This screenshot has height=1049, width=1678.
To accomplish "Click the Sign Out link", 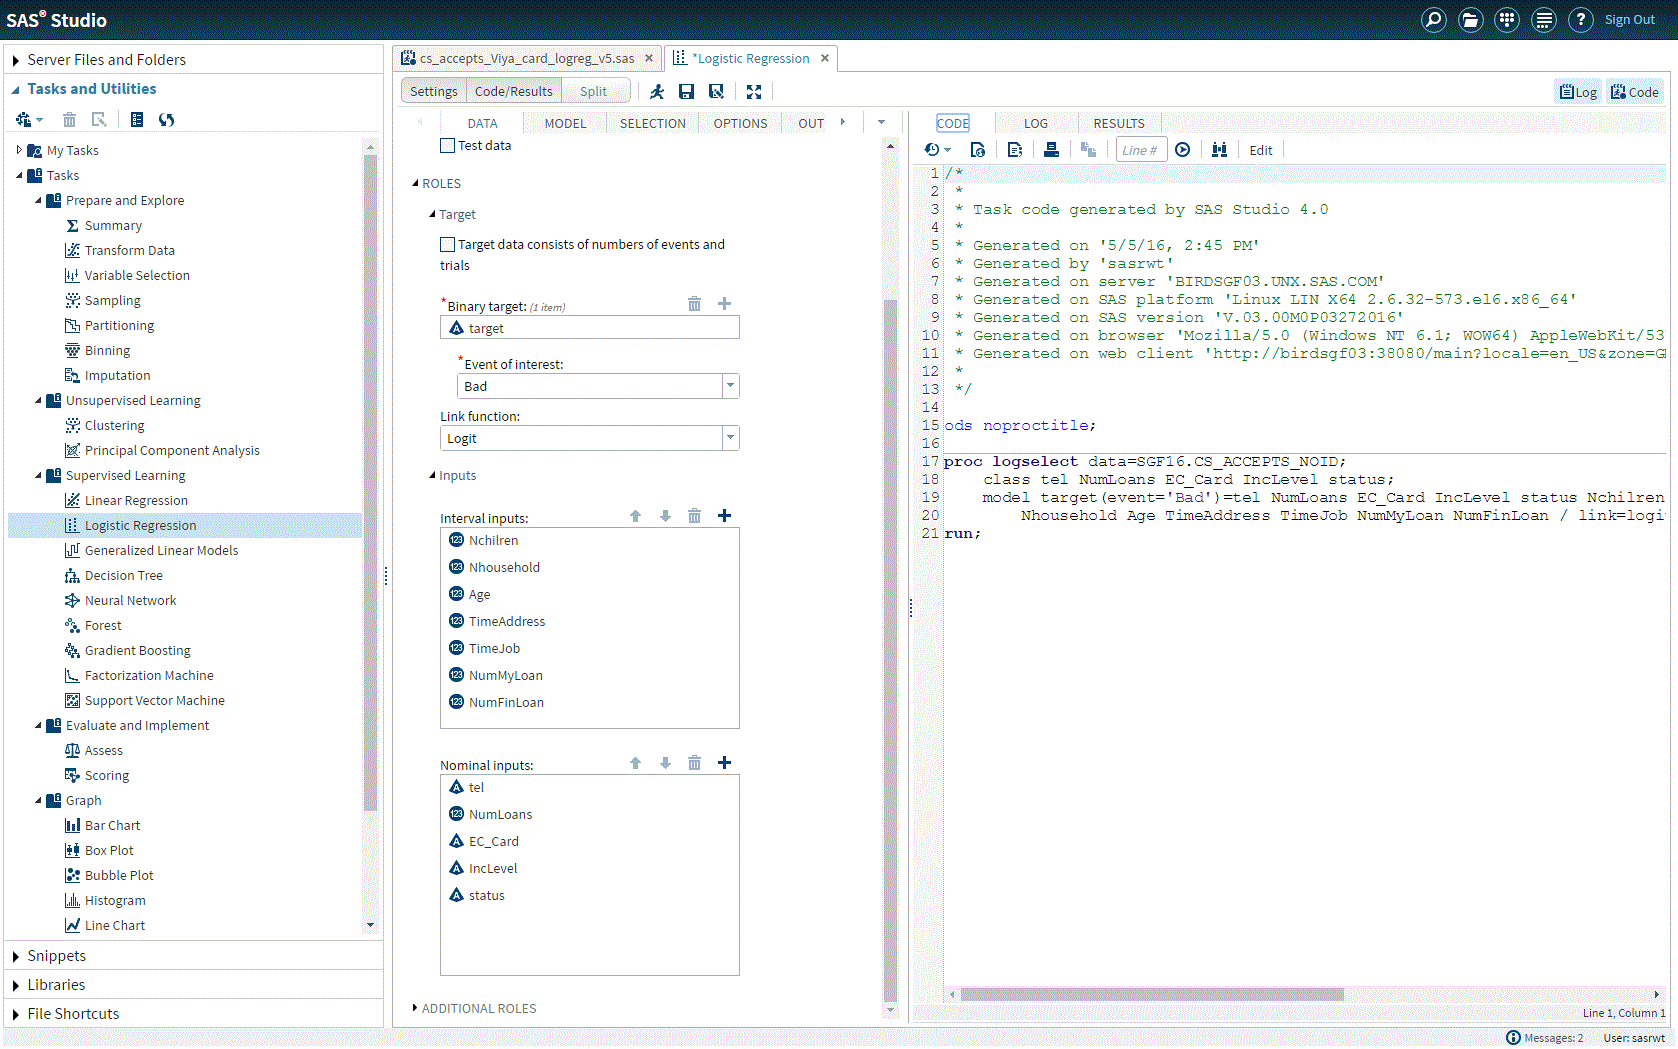I will 1630,19.
